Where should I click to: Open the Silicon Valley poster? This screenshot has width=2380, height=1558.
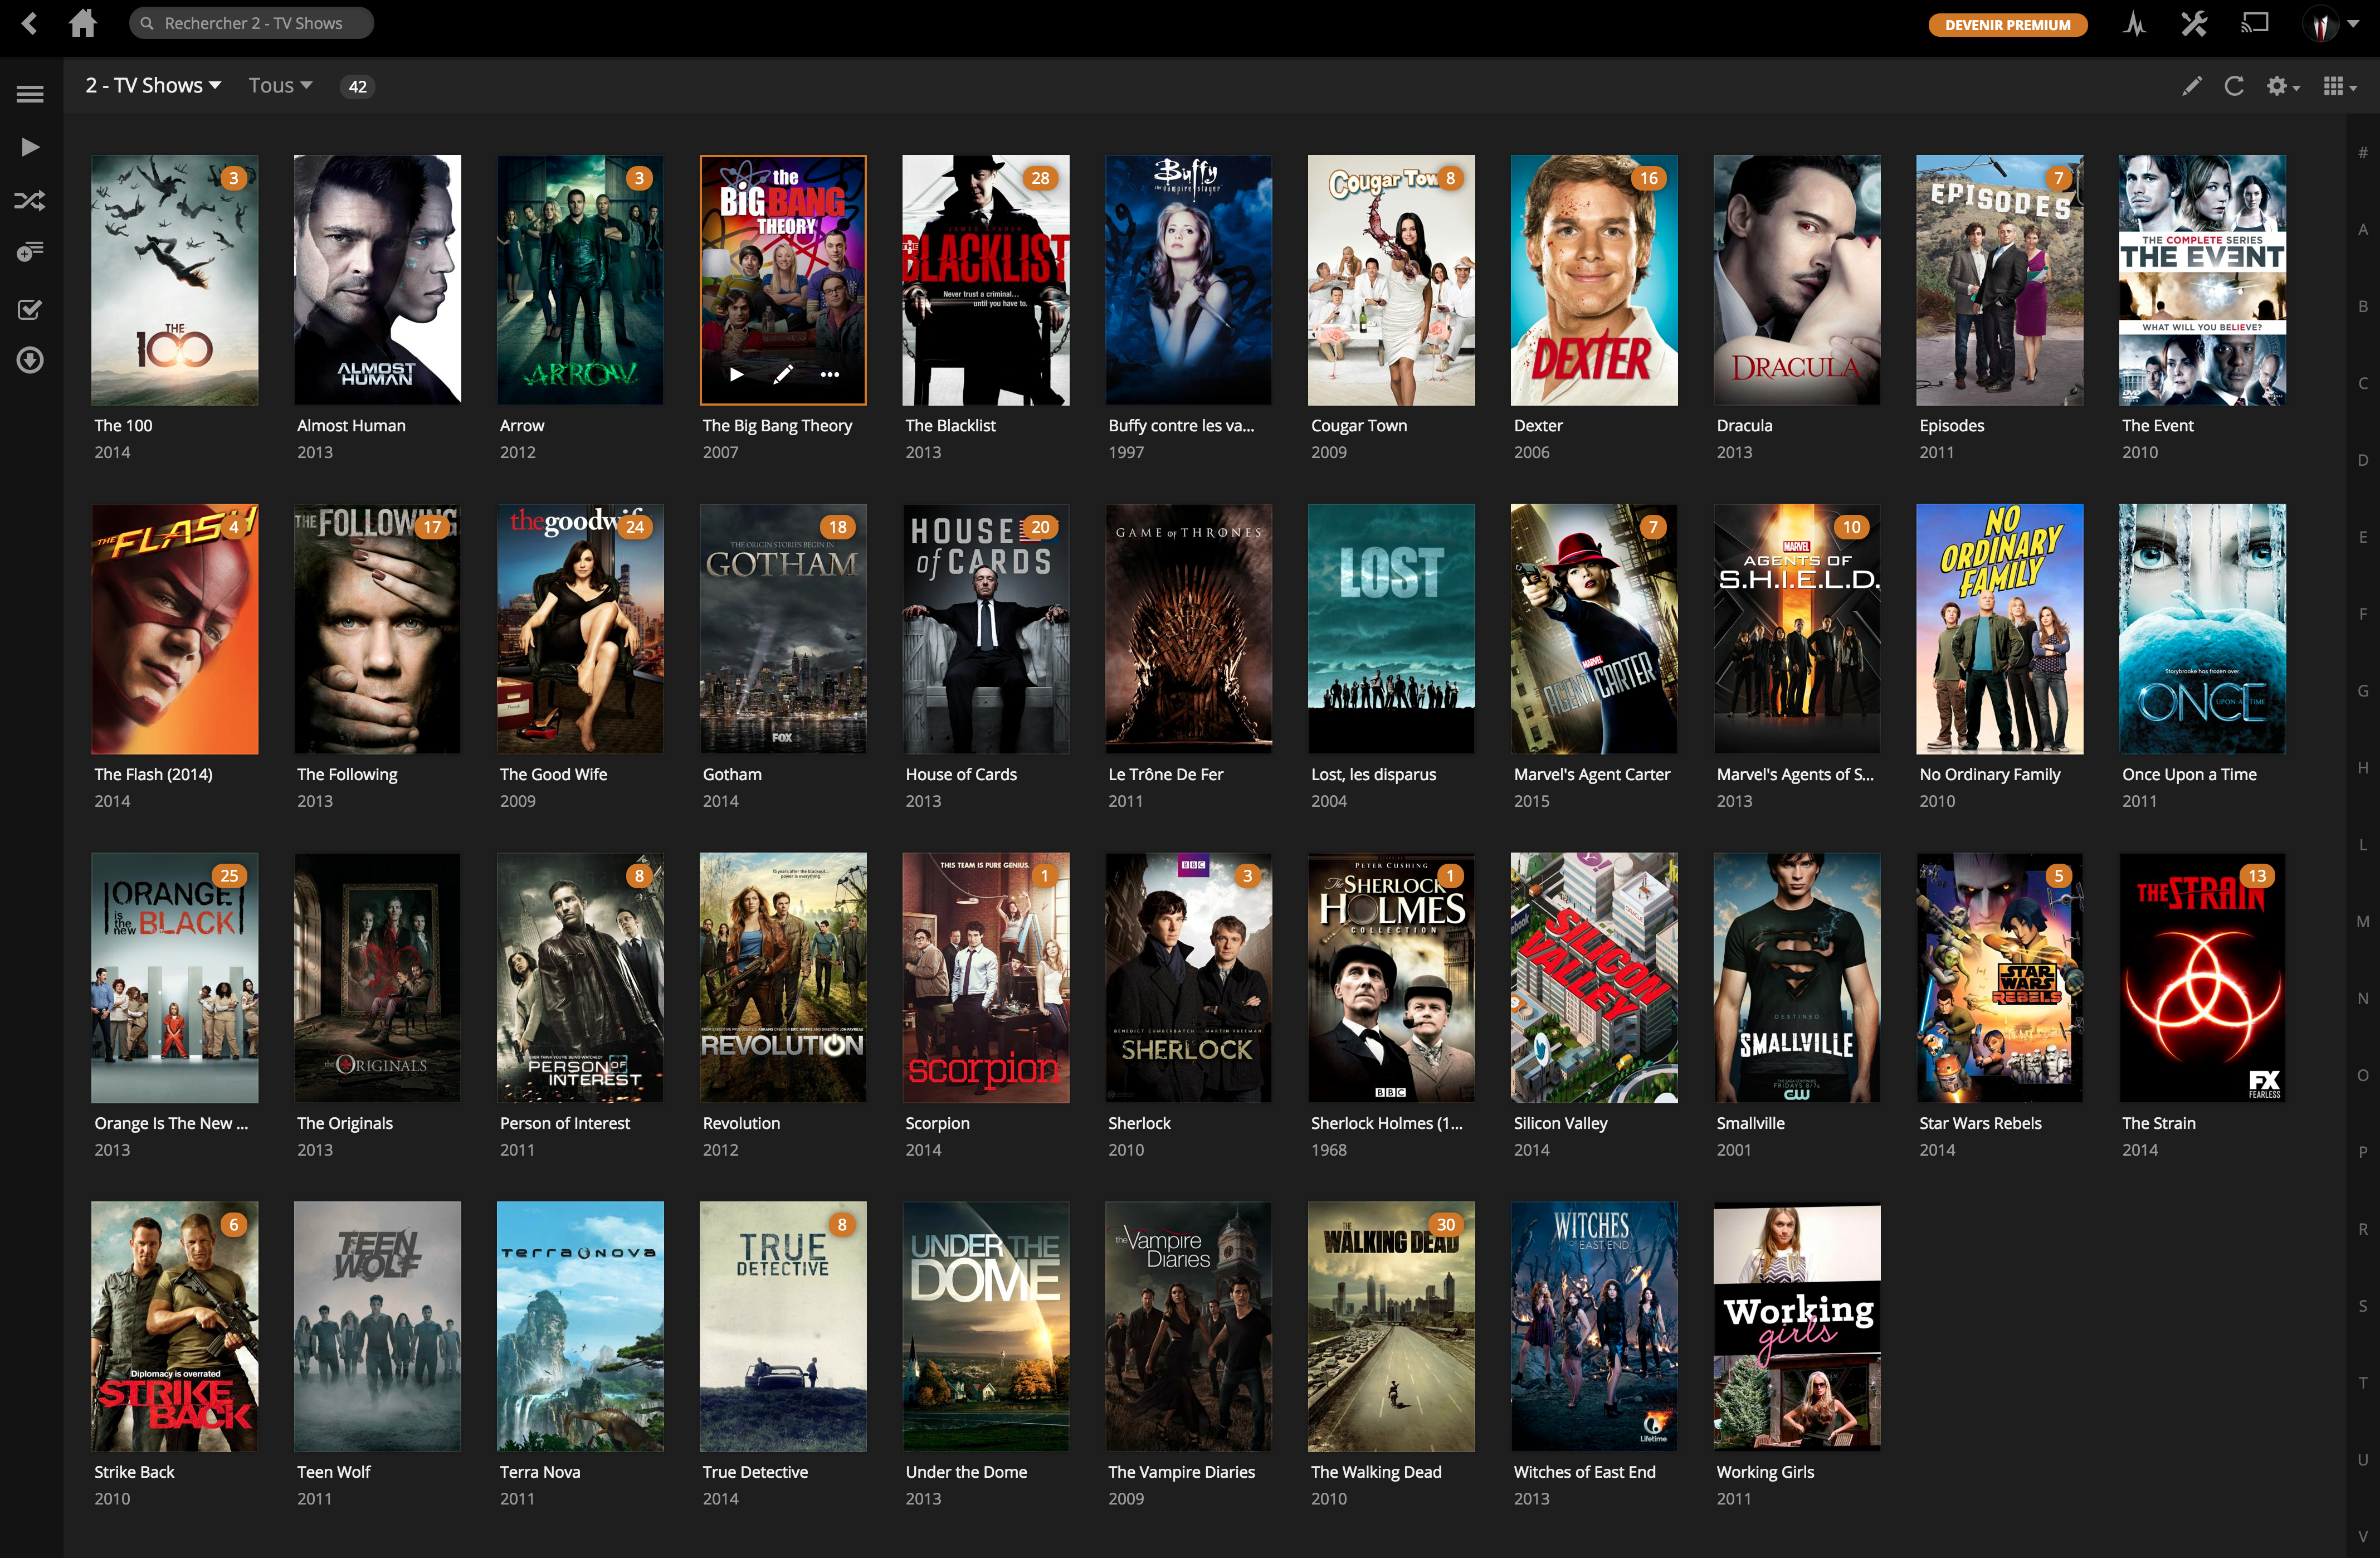click(x=1593, y=977)
